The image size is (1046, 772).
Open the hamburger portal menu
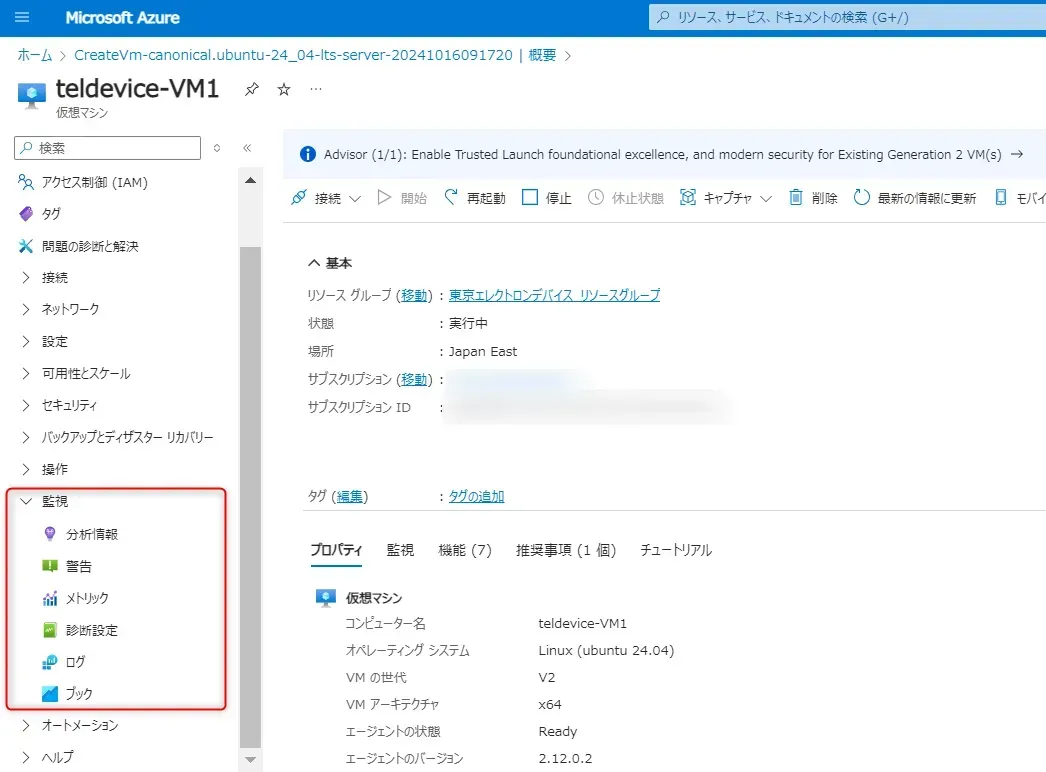point(23,18)
